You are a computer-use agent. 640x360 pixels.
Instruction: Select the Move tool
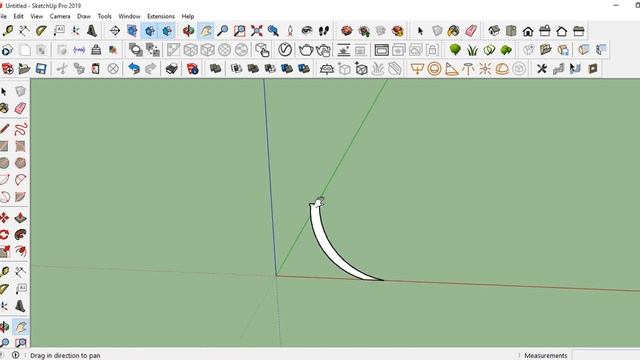click(x=4, y=218)
